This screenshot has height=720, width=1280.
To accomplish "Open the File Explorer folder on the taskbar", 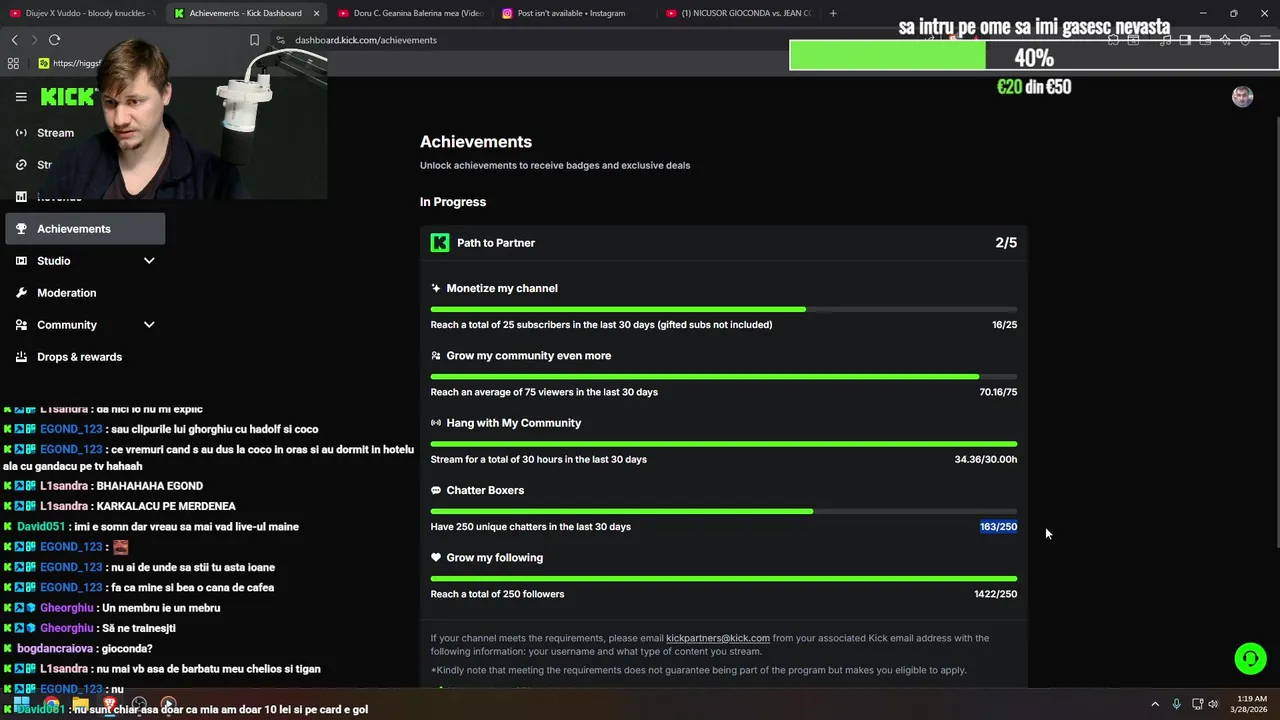I will click(x=80, y=704).
